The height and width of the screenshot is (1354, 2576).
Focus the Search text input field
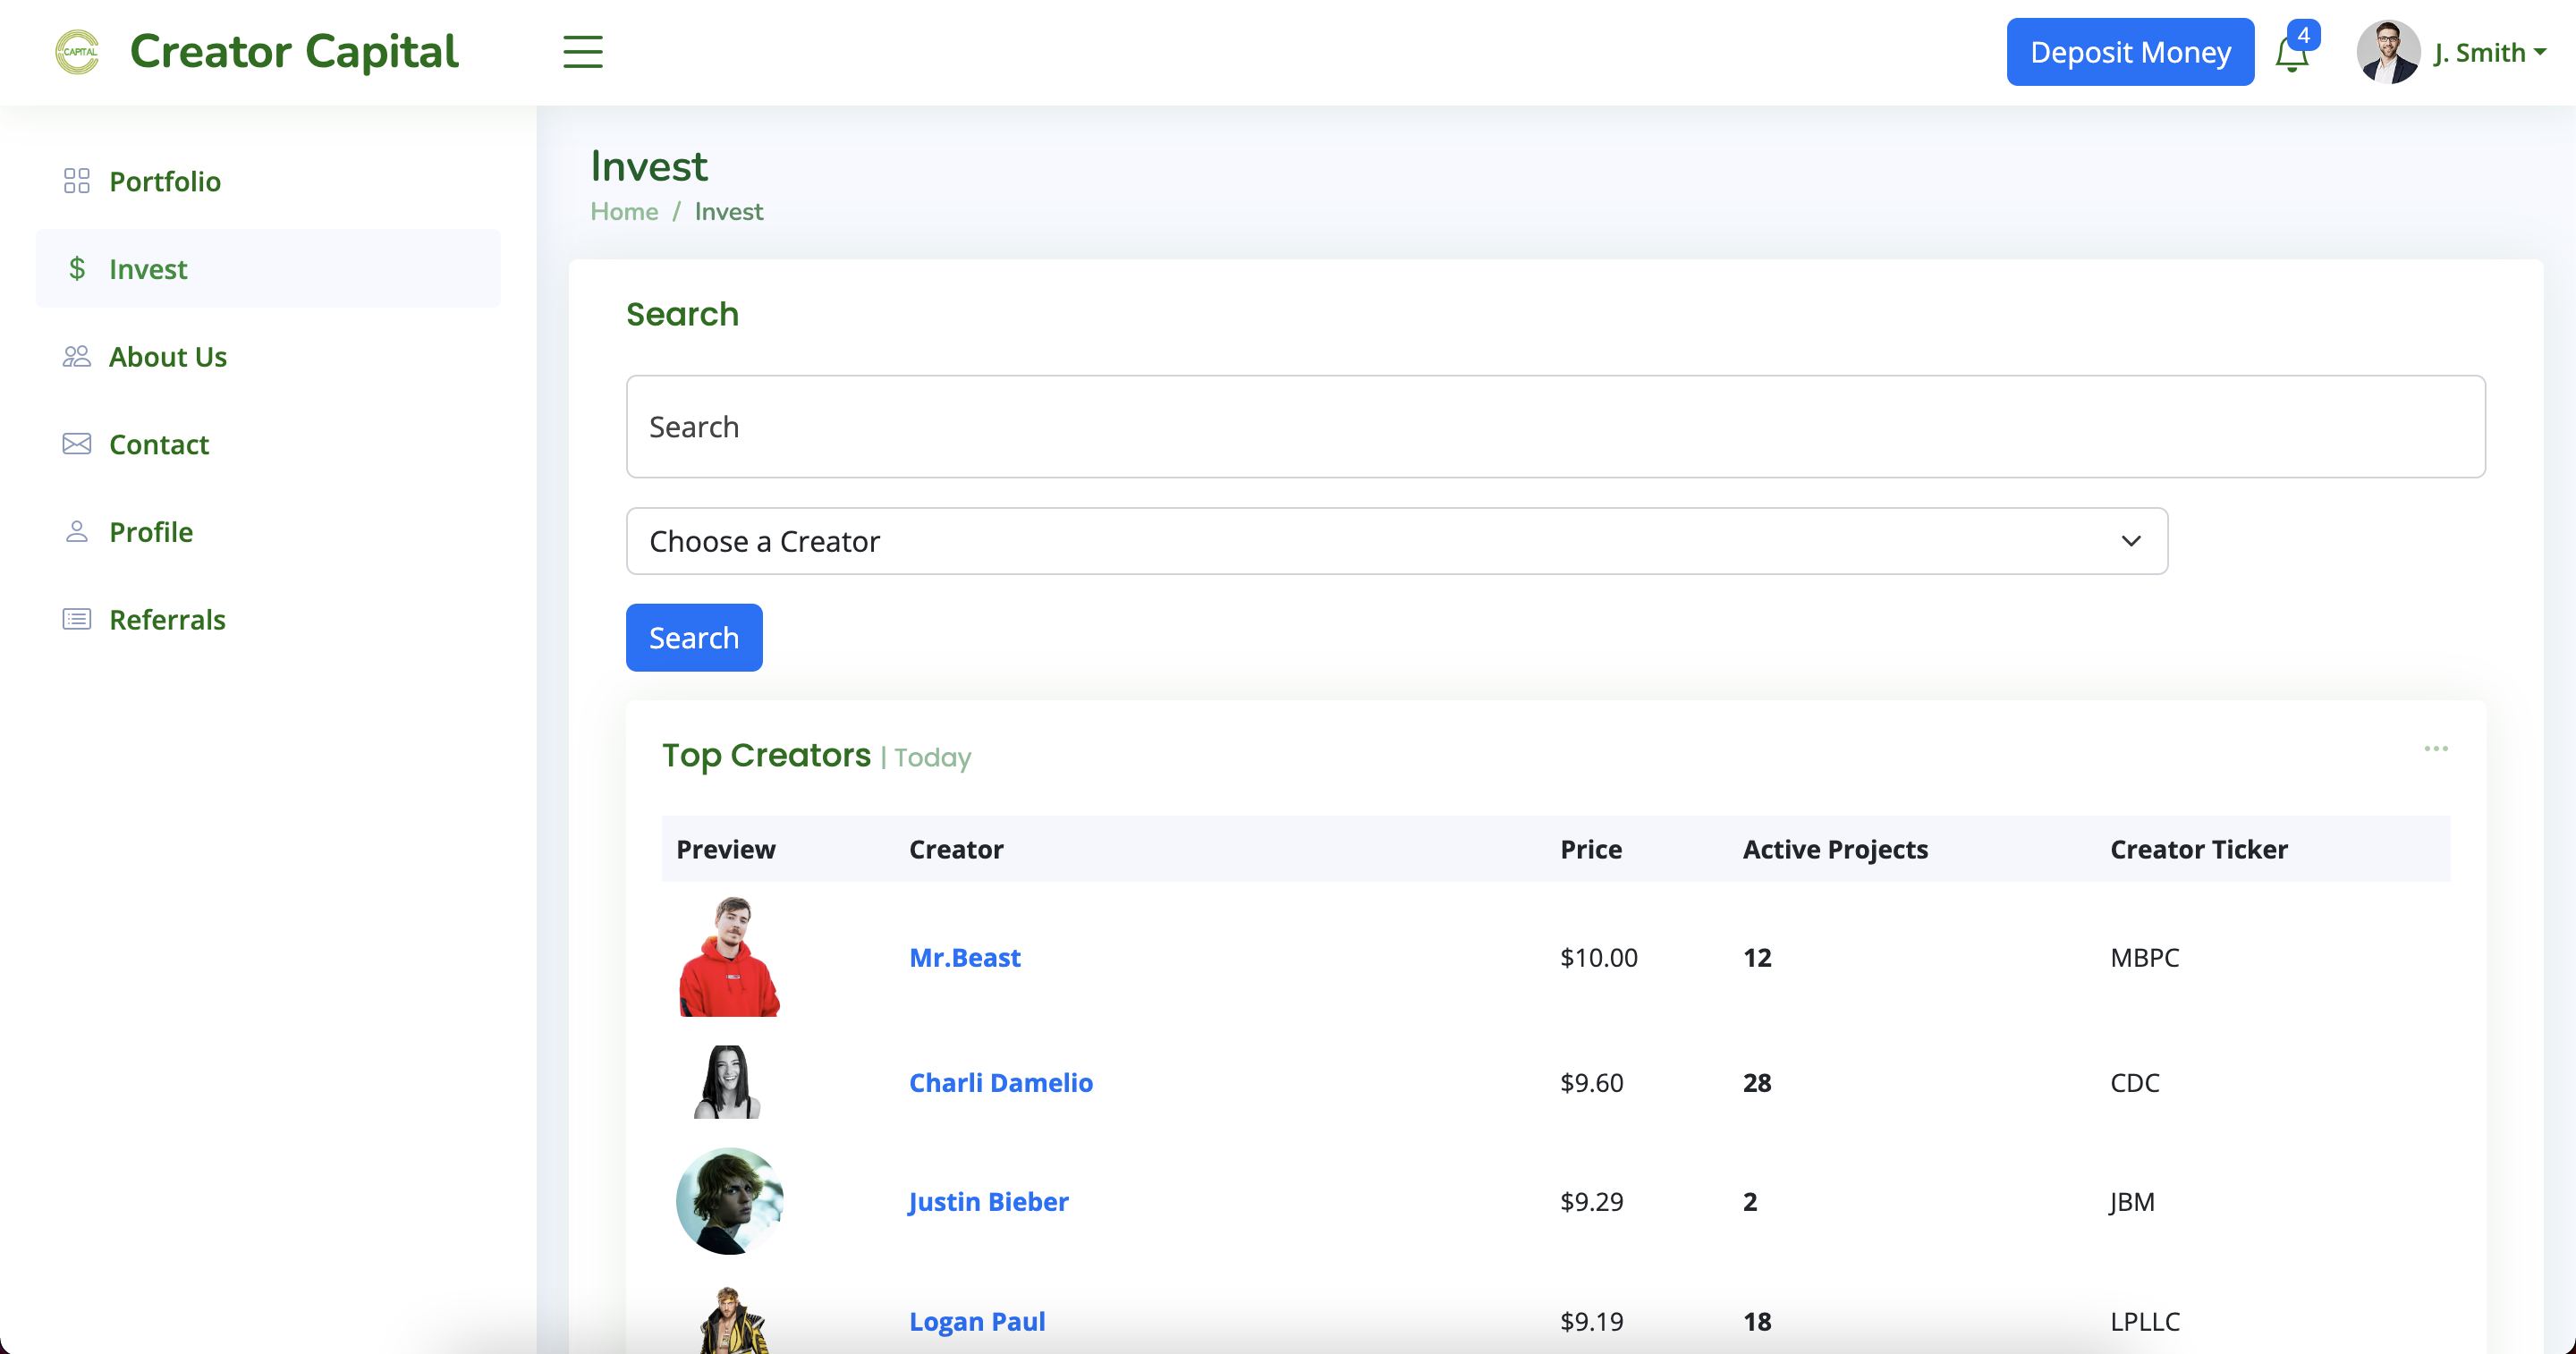(1555, 427)
